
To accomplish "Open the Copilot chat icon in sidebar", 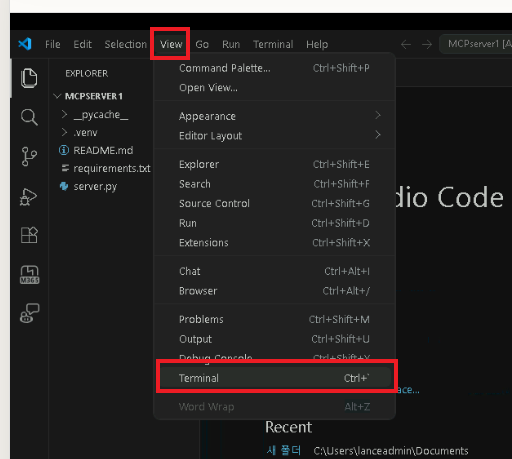I will (30, 313).
